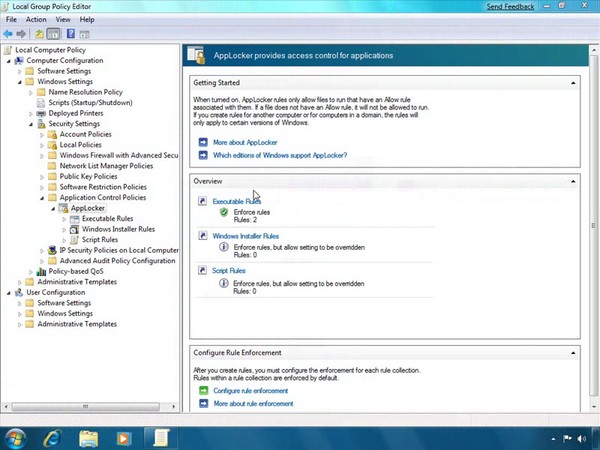
Task: Select Network List Manager Policies in the tree
Action: (x=106, y=166)
